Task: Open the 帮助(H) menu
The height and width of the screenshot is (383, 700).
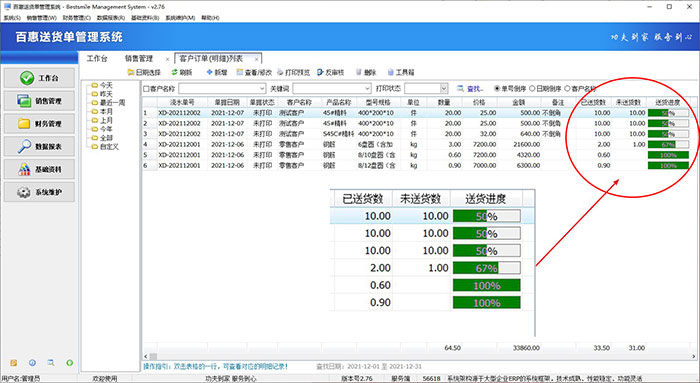Action: (x=210, y=18)
